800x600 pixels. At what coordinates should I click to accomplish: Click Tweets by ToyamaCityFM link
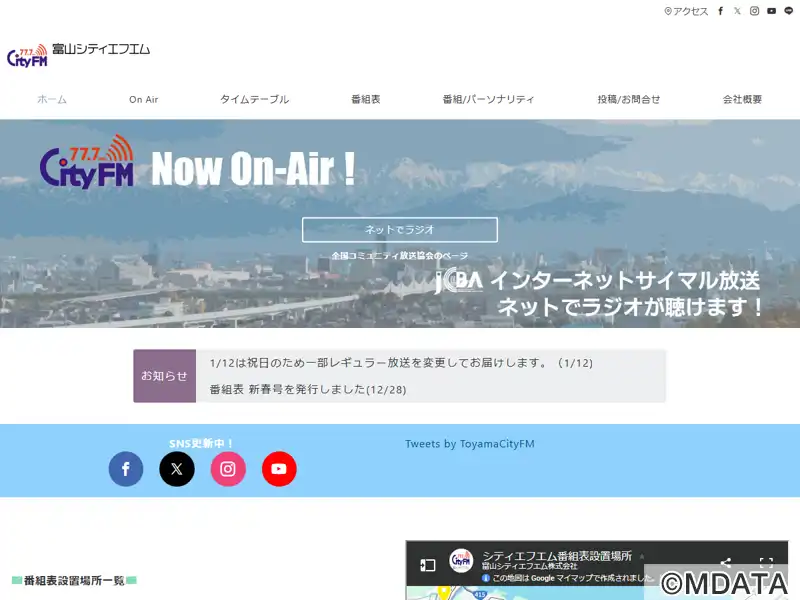(x=469, y=444)
